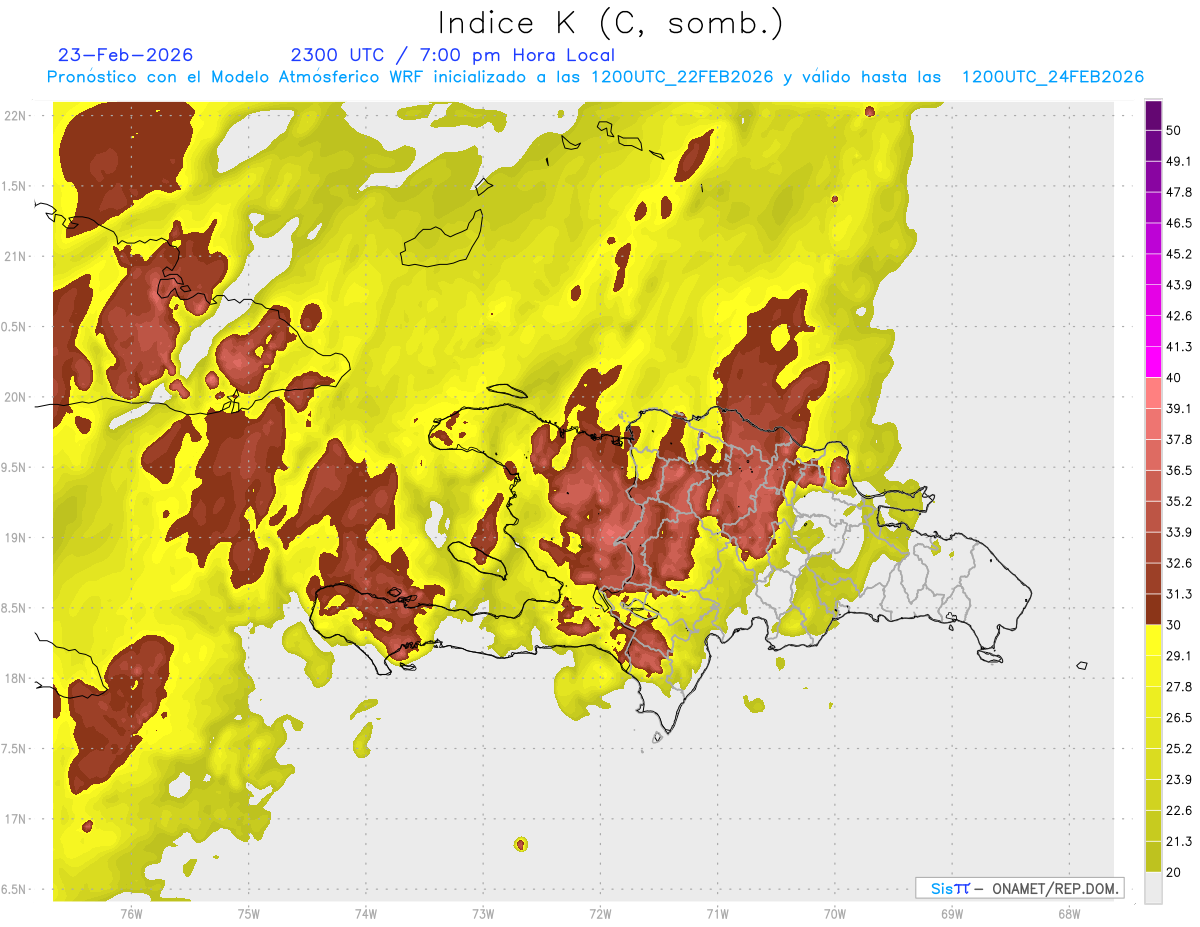Click the "9.5N" latitude label
1200x927 pixels.
(x=14, y=467)
